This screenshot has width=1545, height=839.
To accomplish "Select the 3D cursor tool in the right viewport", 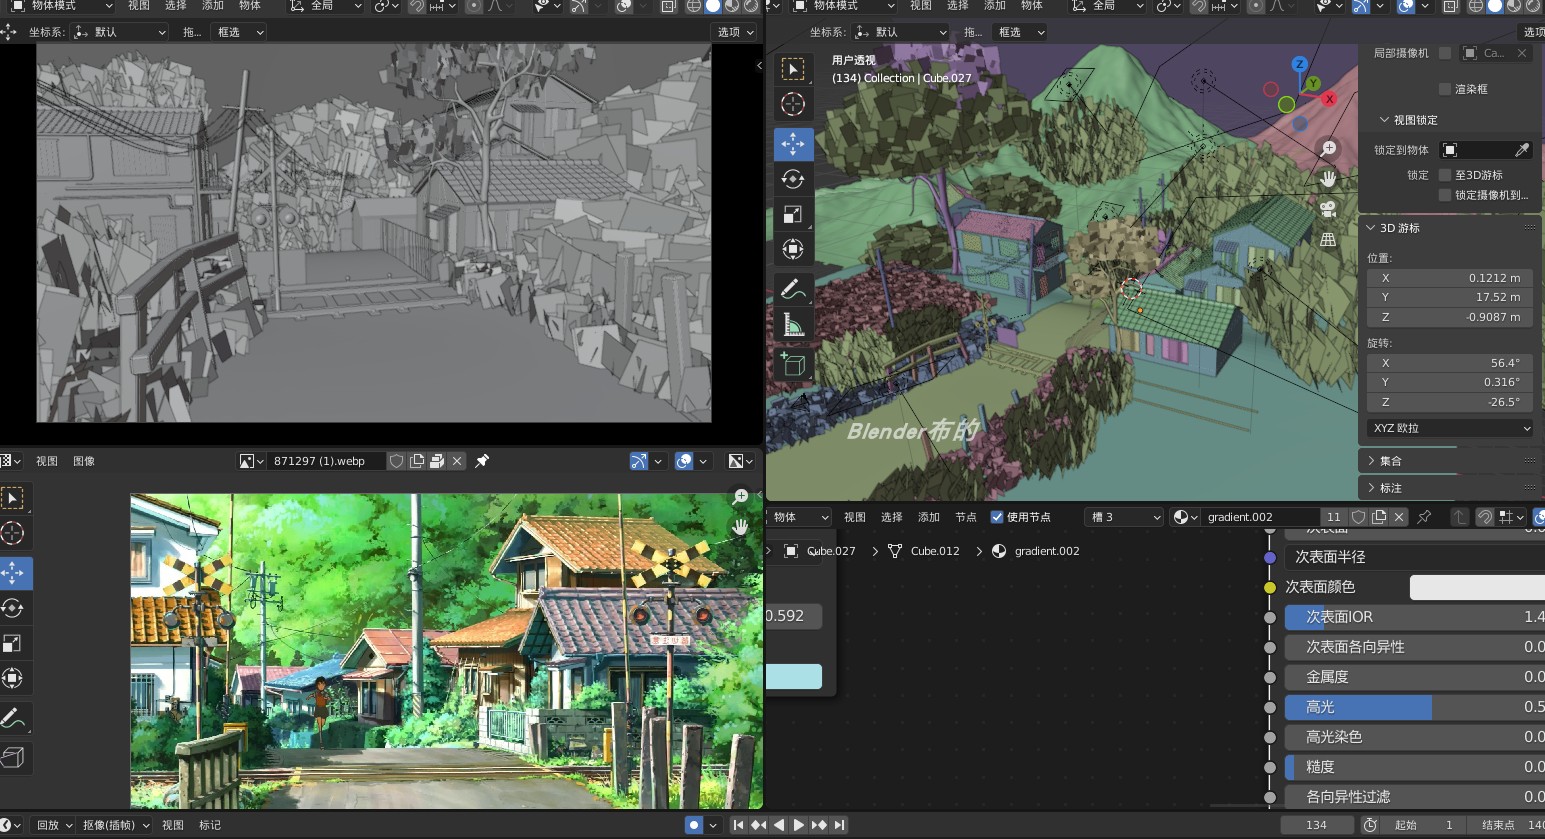I will pyautogui.click(x=793, y=104).
